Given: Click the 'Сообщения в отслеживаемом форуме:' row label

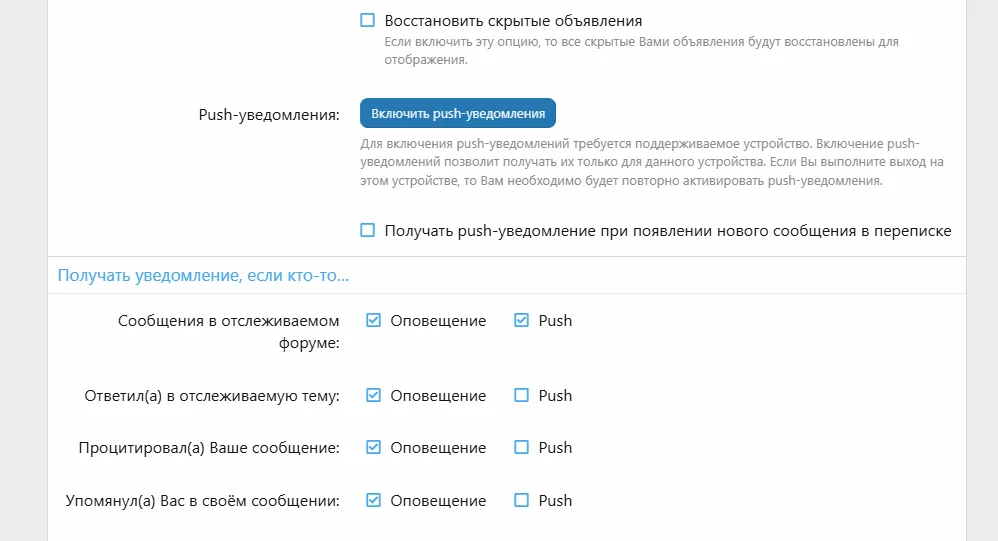Looking at the screenshot, I should (x=228, y=332).
